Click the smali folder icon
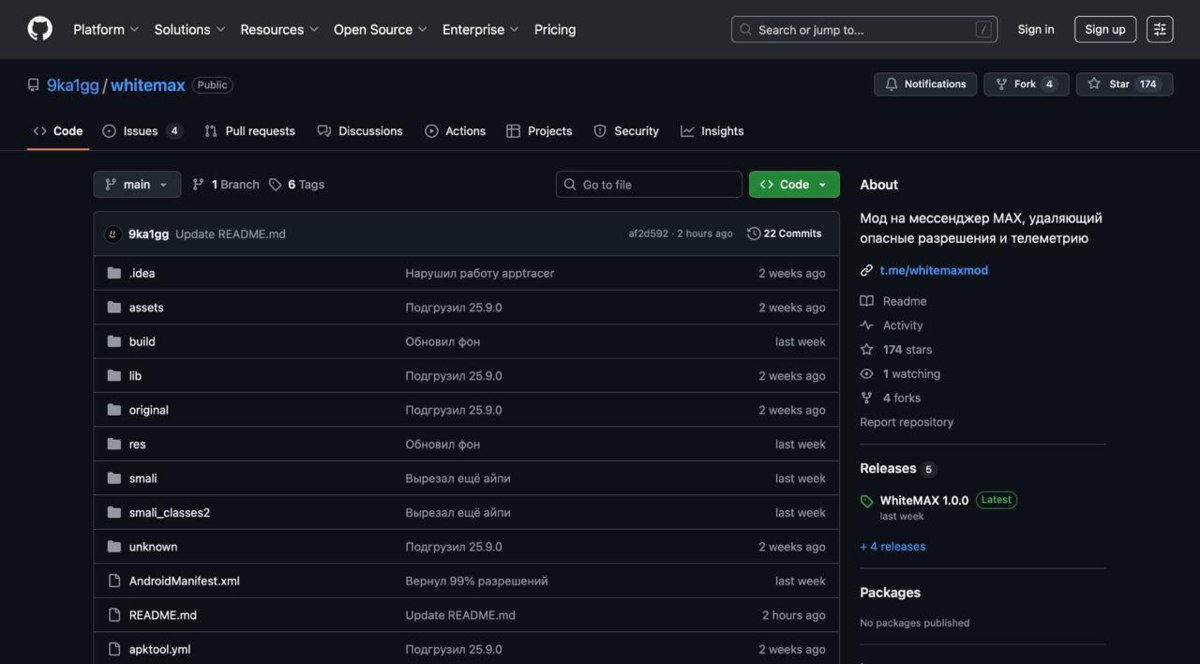This screenshot has width=1200, height=664. [113, 478]
